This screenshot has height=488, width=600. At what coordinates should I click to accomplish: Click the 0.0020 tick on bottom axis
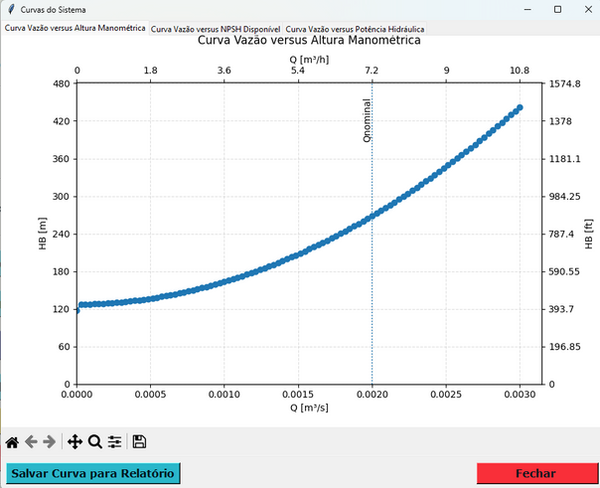[372, 394]
